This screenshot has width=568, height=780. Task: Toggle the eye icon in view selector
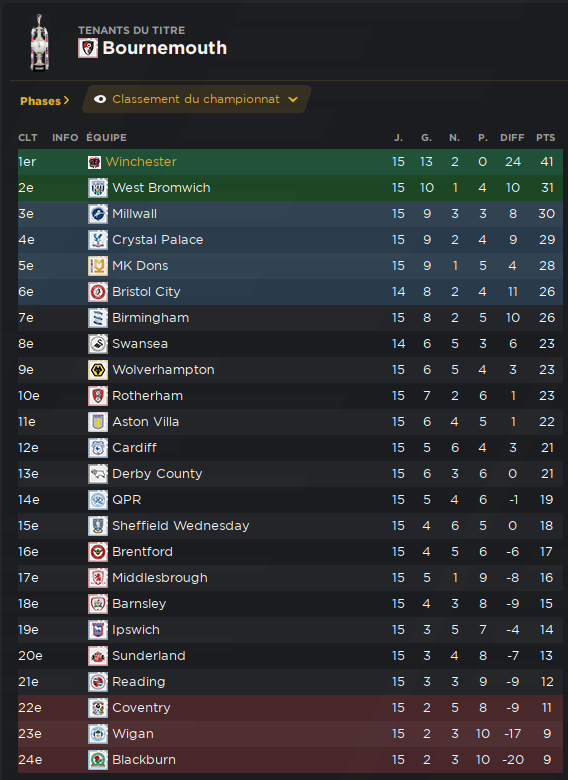(100, 99)
